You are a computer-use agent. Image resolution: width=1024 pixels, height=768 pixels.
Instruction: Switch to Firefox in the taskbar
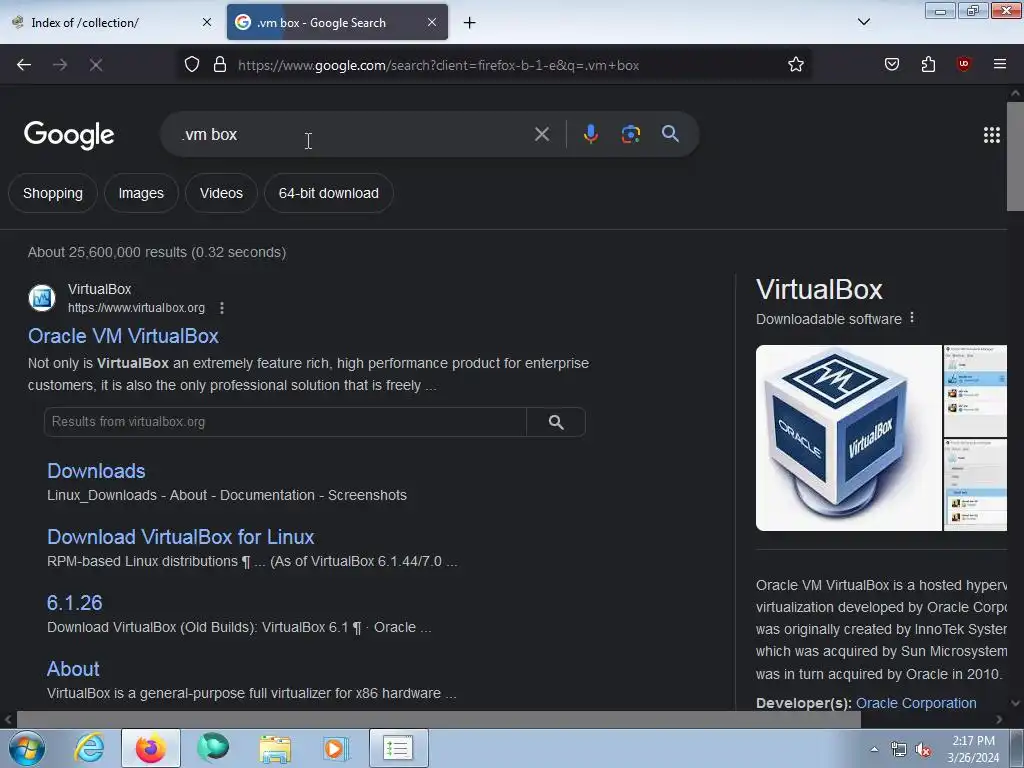click(x=150, y=748)
